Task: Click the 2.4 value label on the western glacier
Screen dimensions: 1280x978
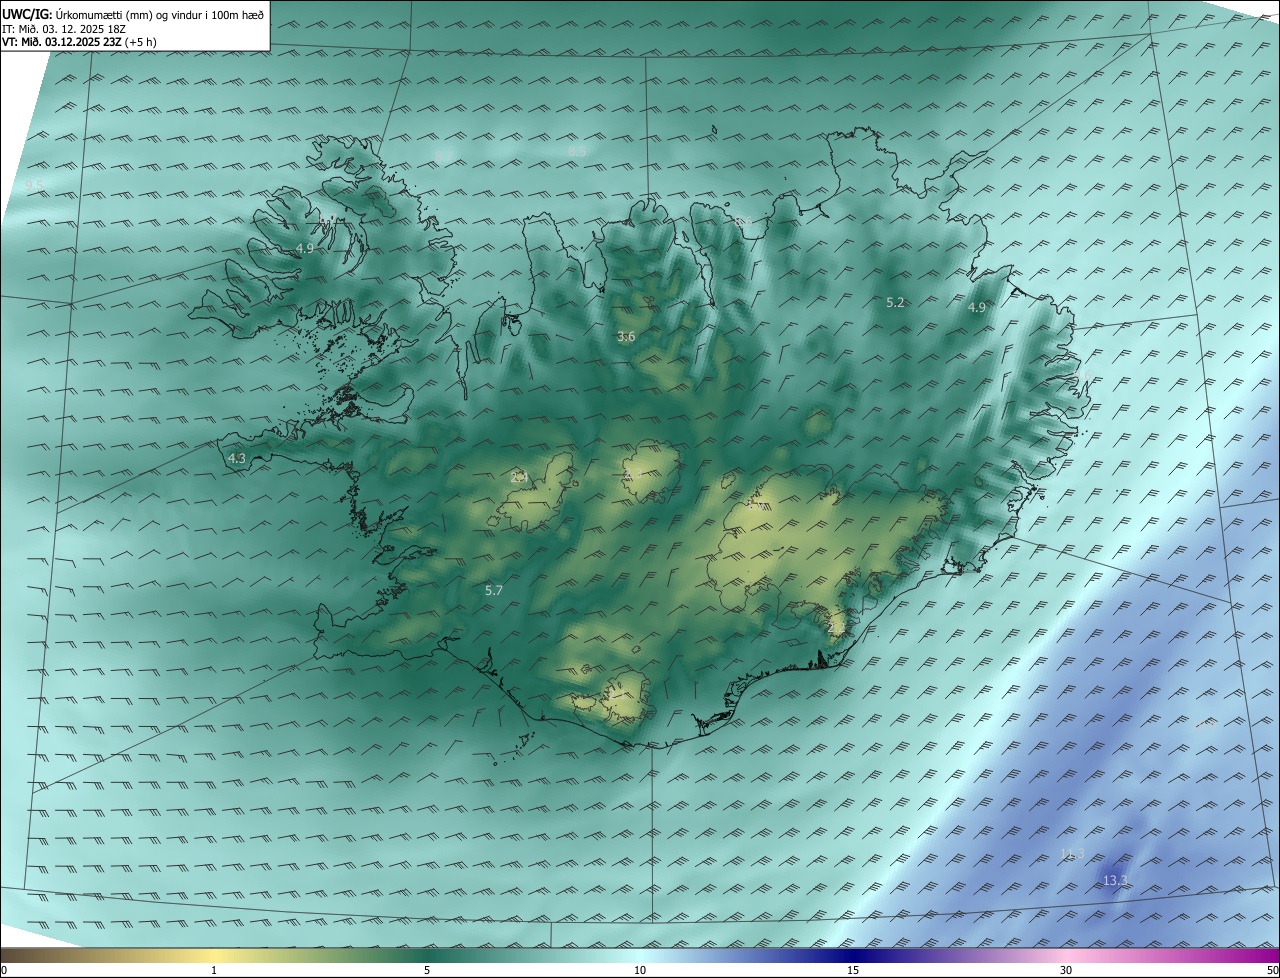Action: click(x=519, y=477)
